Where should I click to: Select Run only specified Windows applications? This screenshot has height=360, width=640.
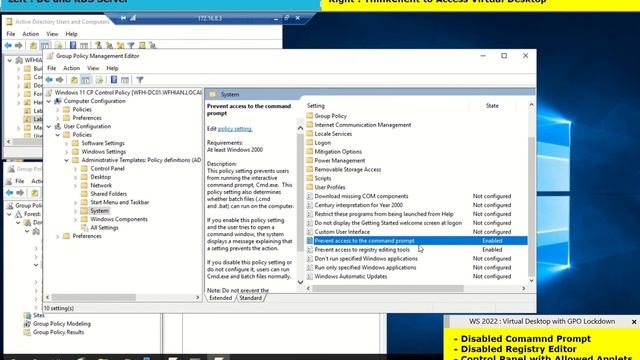click(x=416, y=268)
